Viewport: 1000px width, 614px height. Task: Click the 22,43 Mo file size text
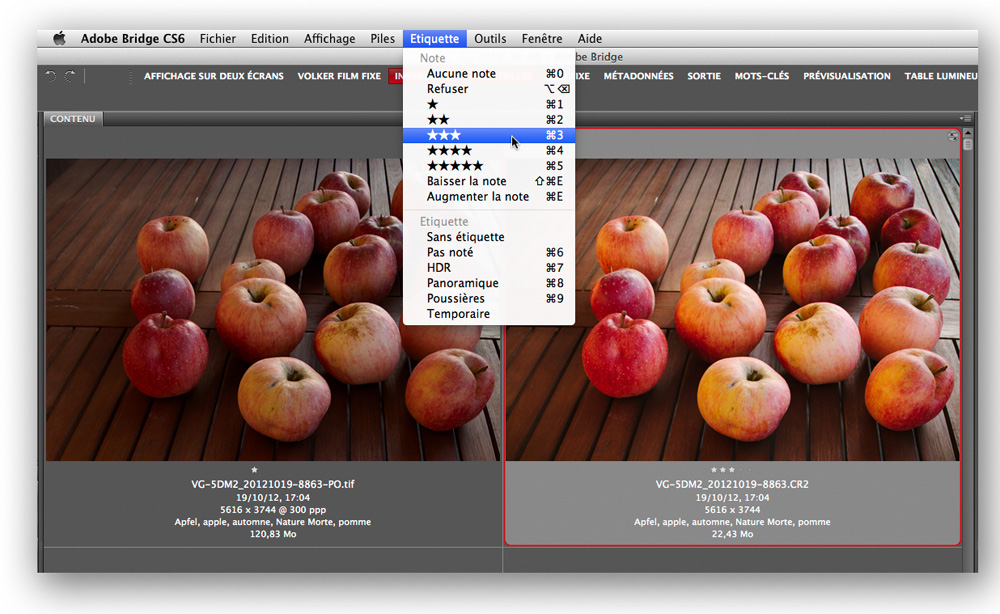tap(732, 534)
